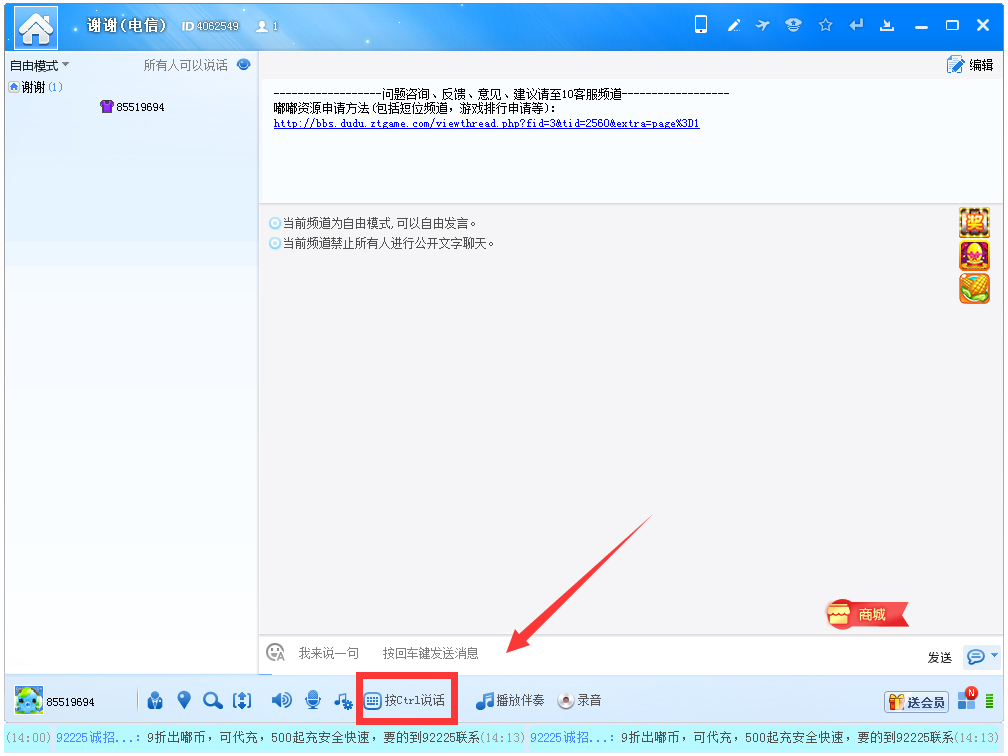
Task: Toggle the microphone icon
Action: pos(313,701)
